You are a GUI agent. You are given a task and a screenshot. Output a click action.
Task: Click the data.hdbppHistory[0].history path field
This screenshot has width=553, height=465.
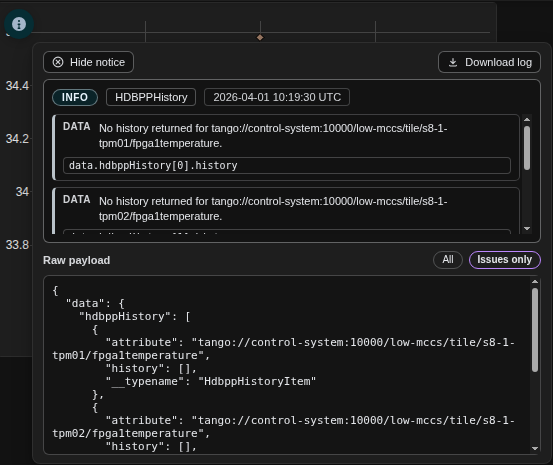287,165
